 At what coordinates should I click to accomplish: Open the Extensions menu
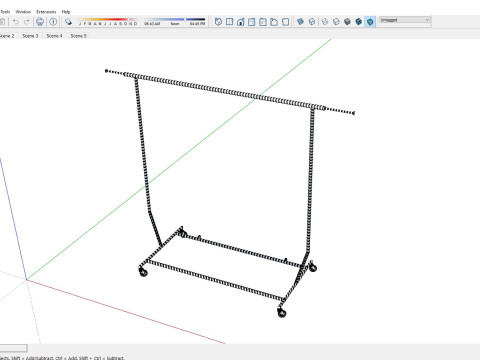coord(46,12)
